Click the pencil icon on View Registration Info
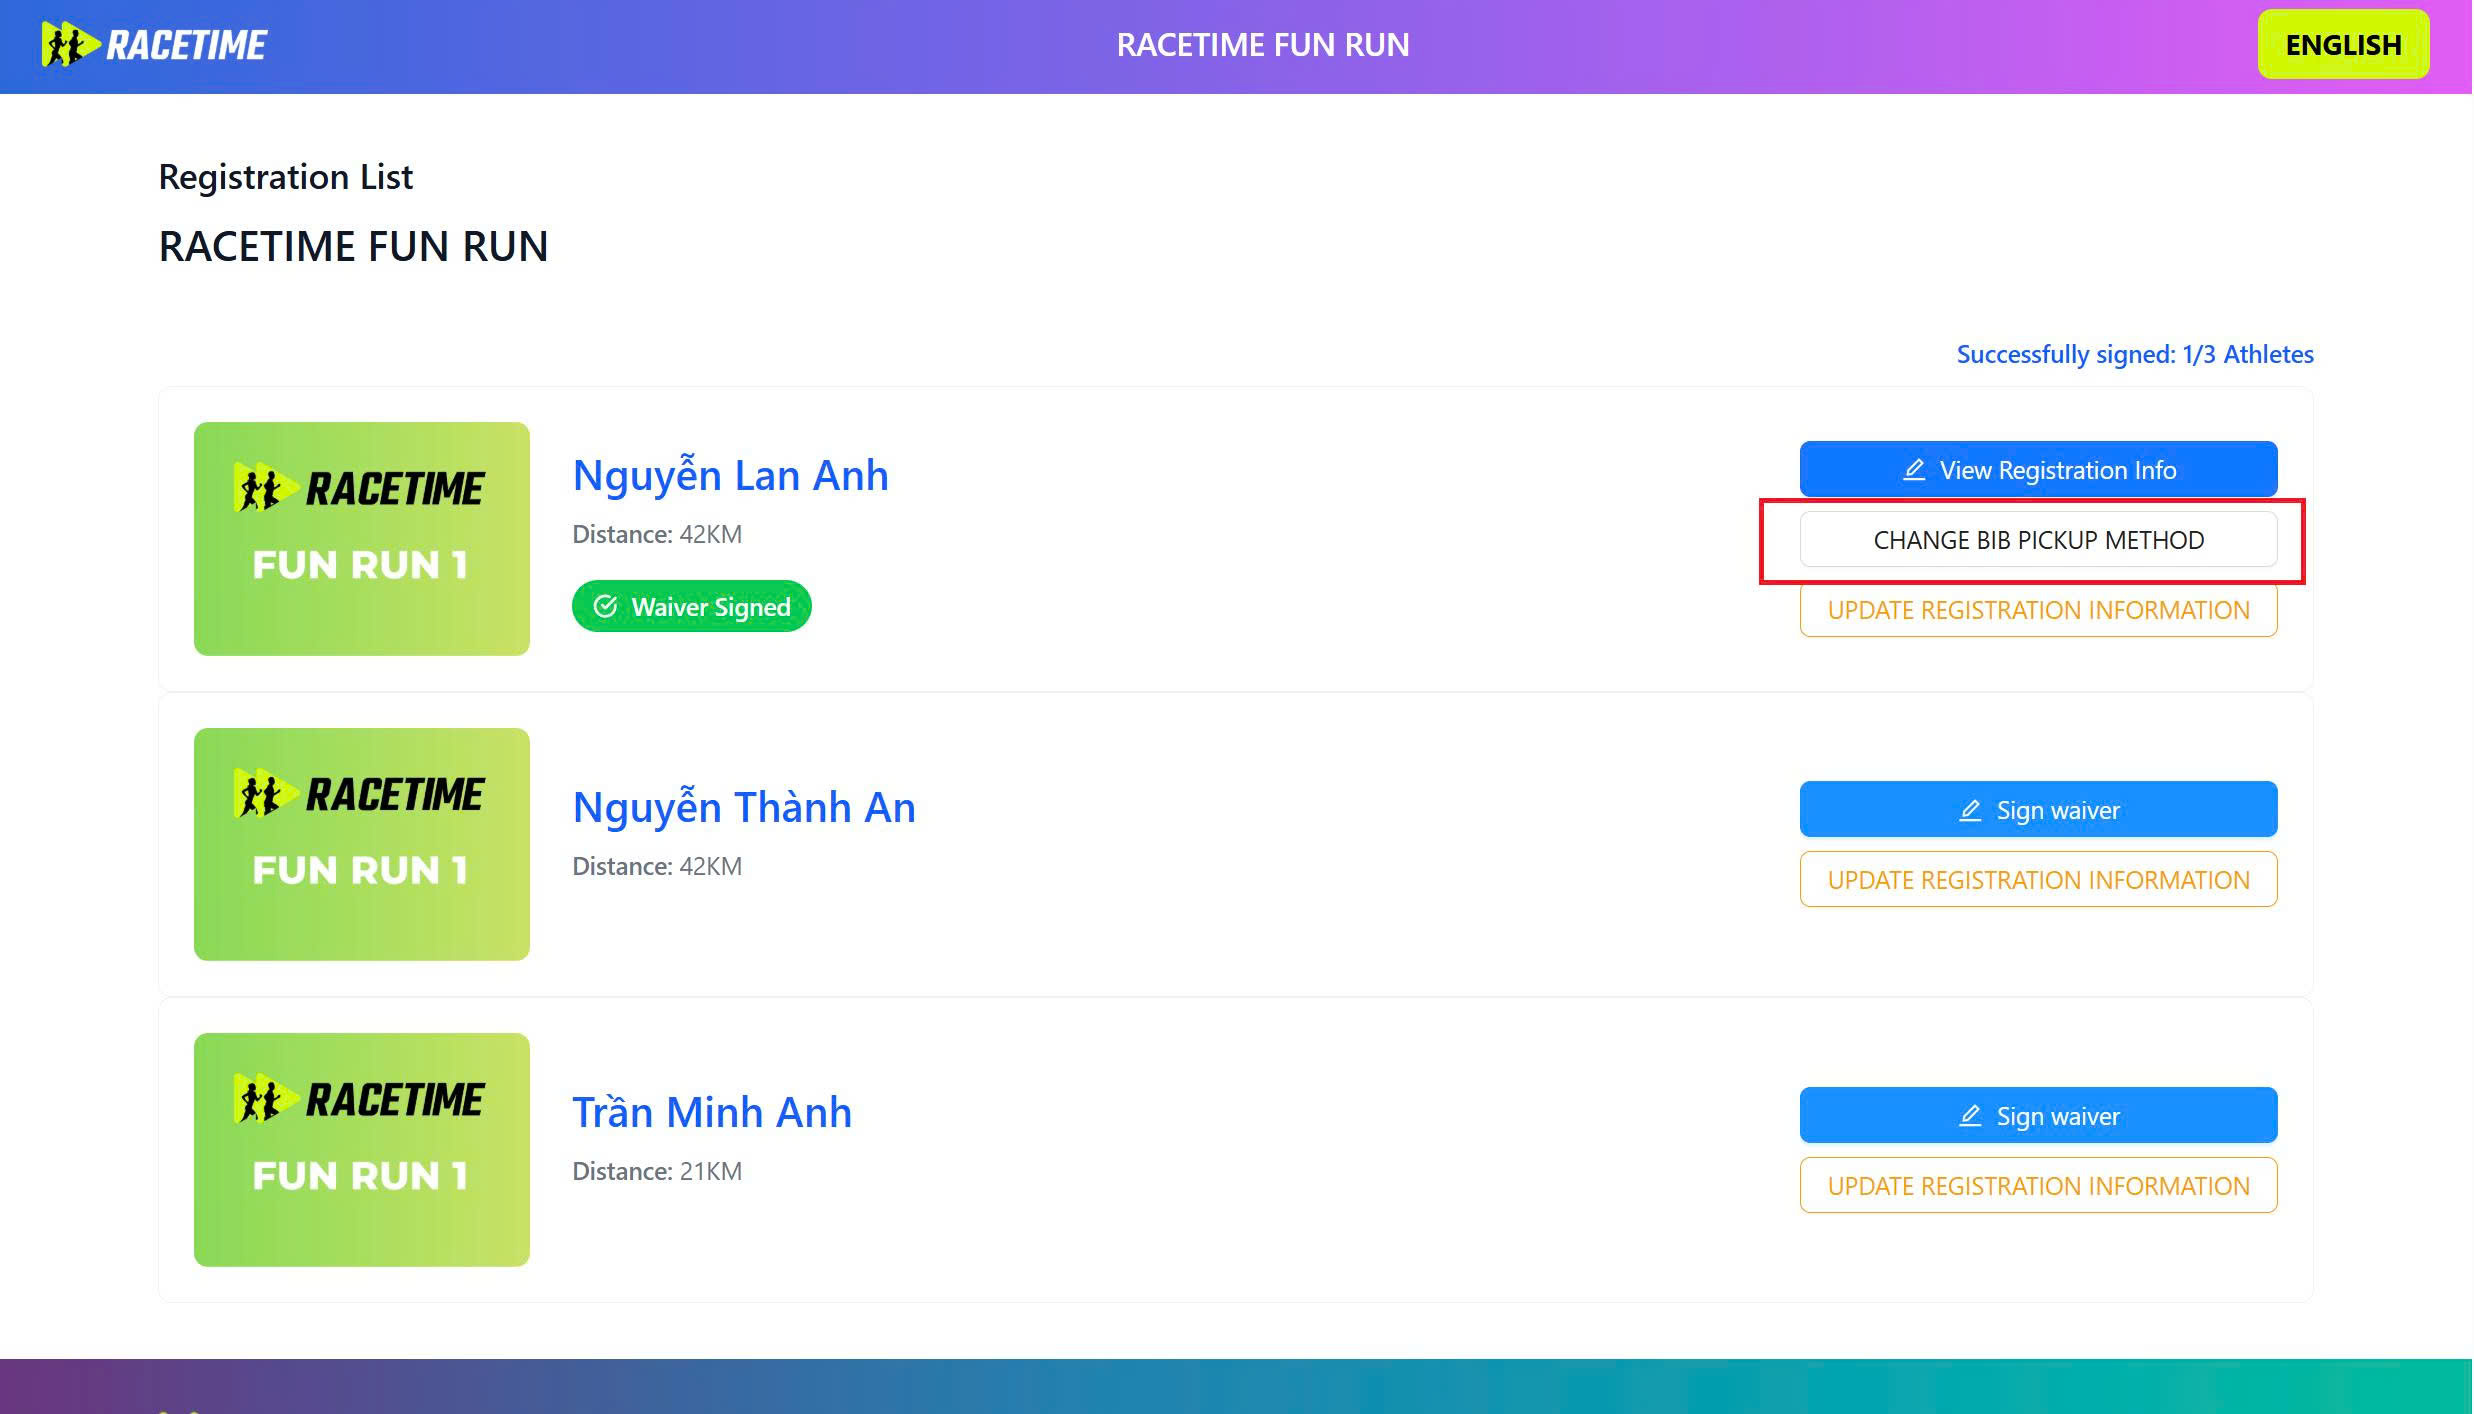 [1914, 470]
